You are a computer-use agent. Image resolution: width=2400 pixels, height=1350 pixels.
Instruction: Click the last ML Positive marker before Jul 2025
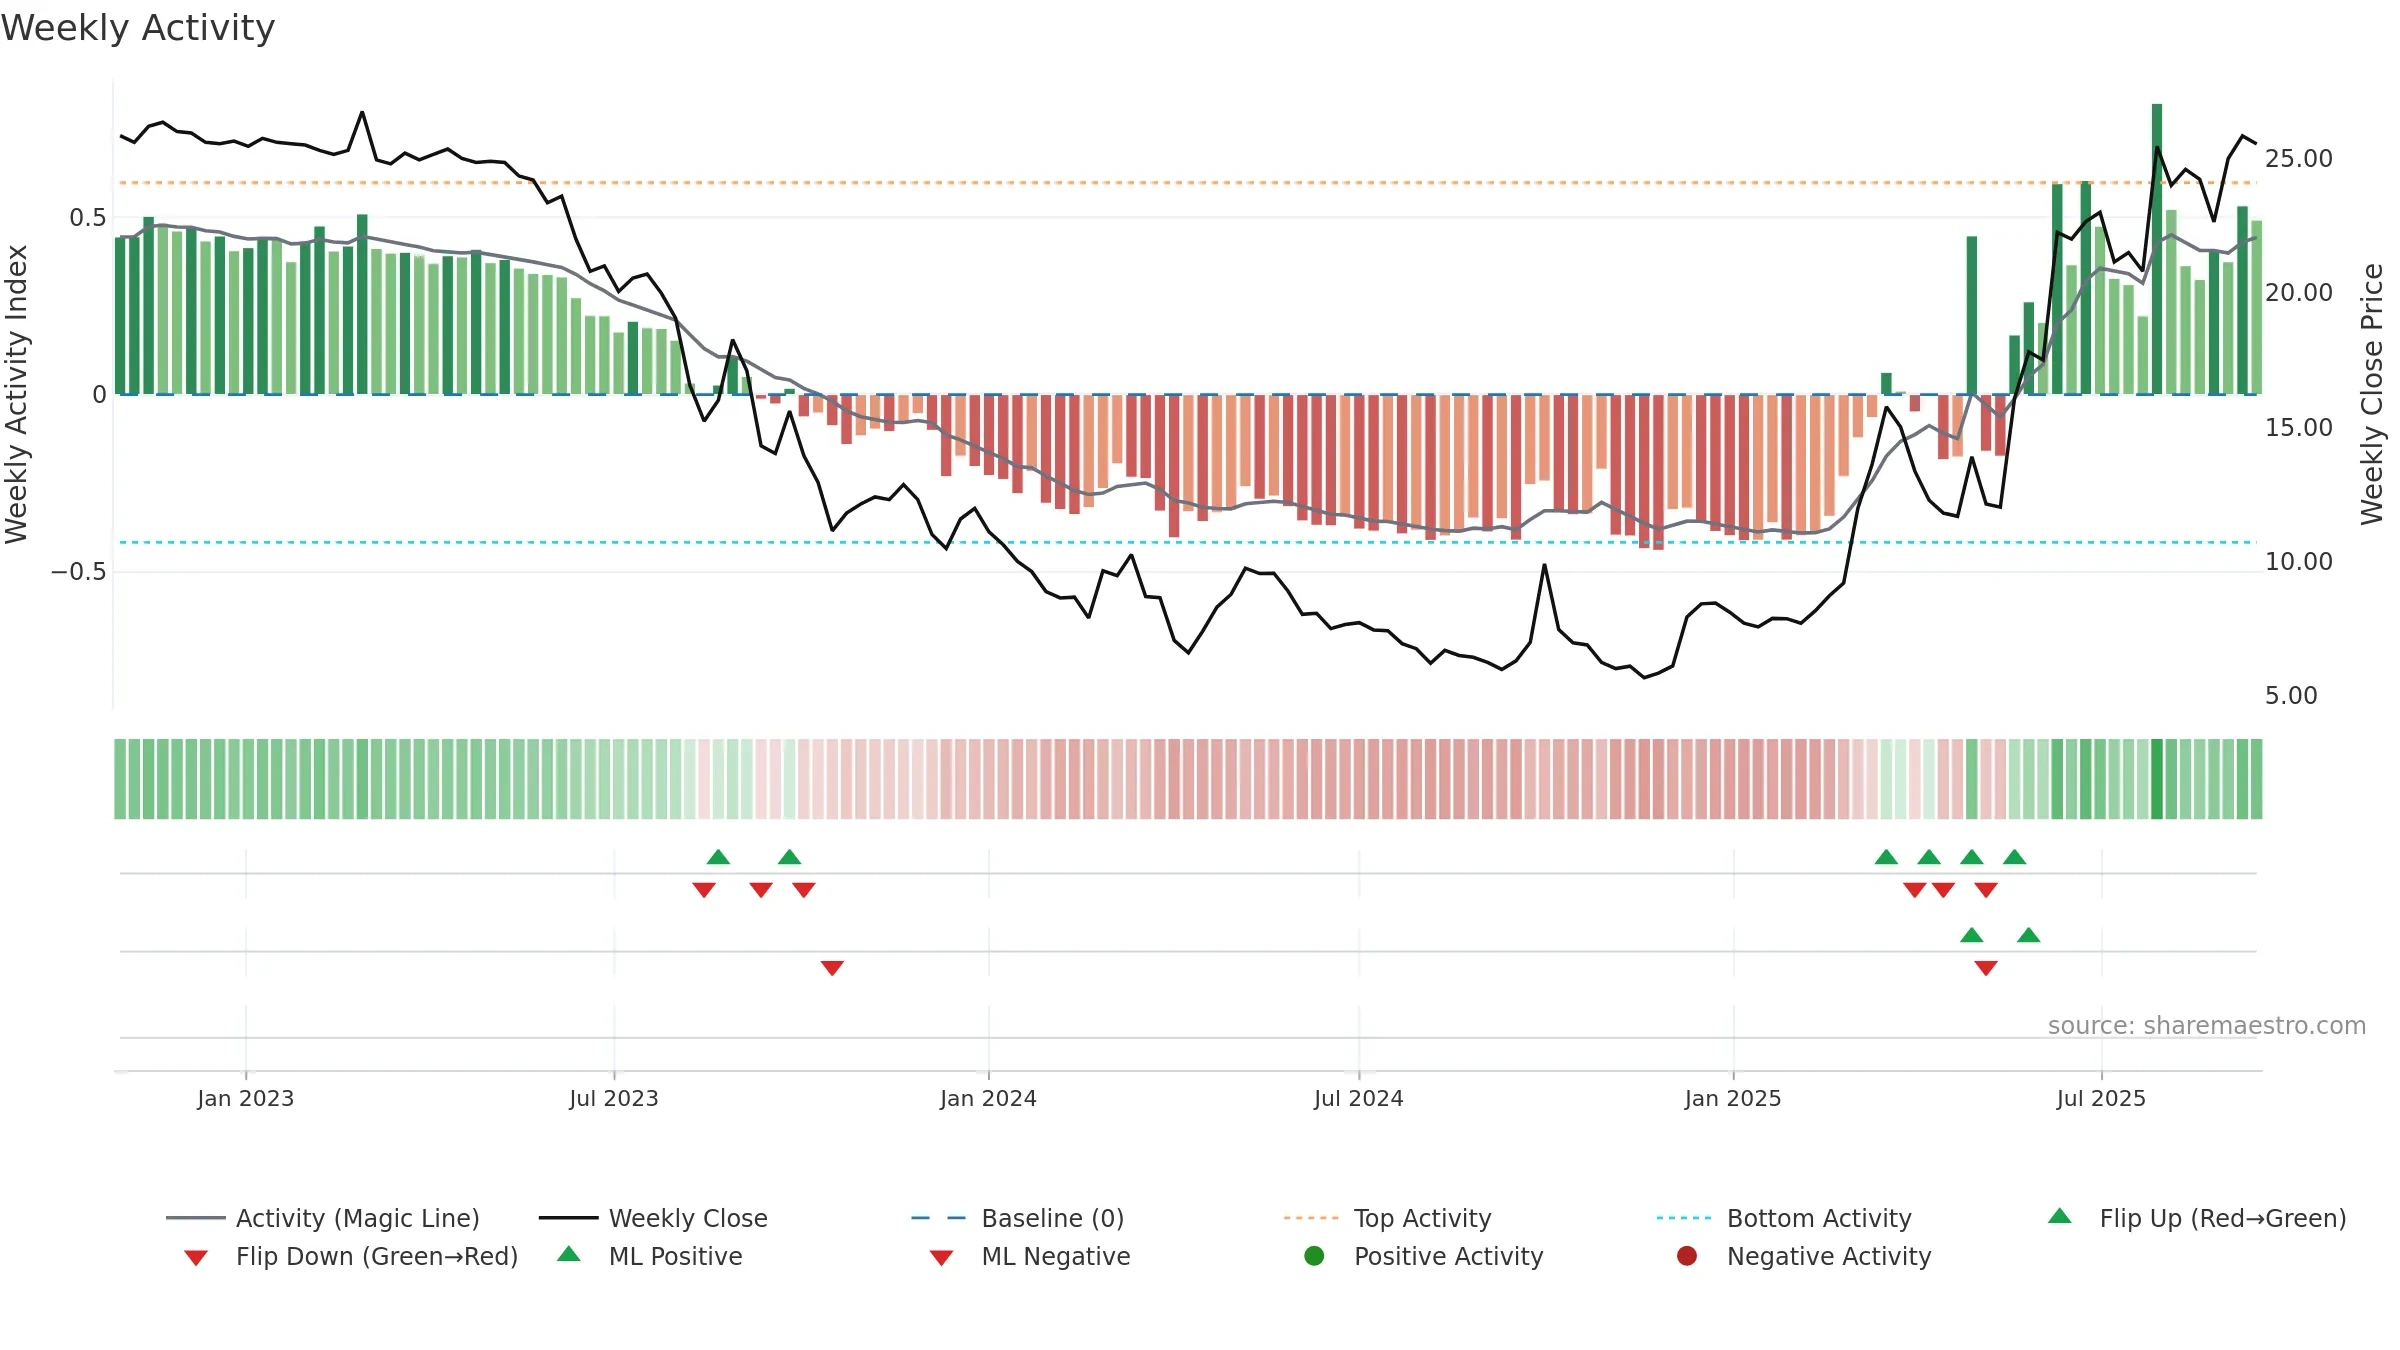[2028, 935]
